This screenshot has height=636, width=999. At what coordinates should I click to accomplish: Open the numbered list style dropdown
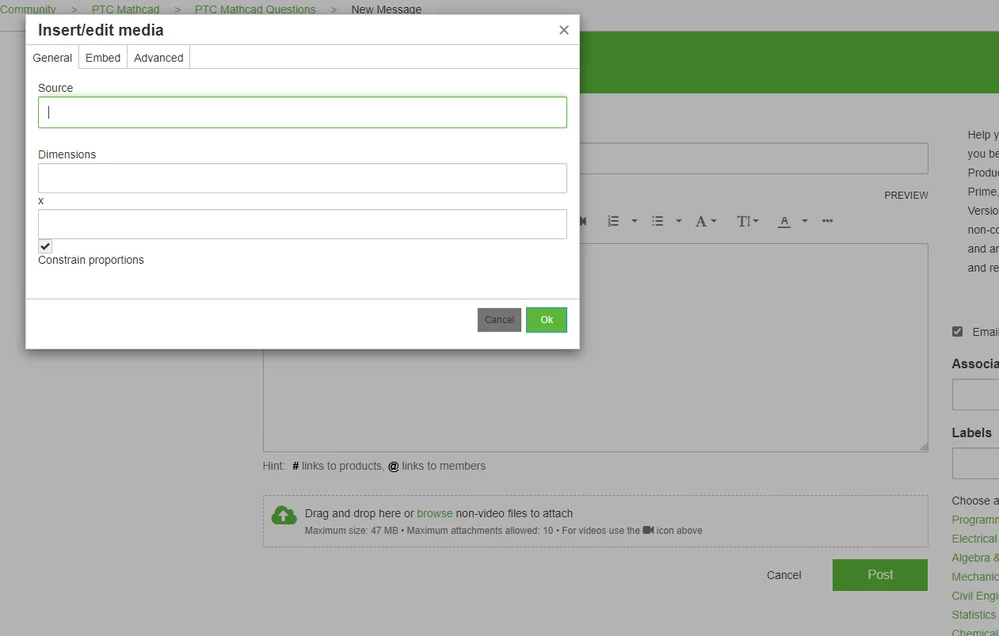click(x=634, y=221)
